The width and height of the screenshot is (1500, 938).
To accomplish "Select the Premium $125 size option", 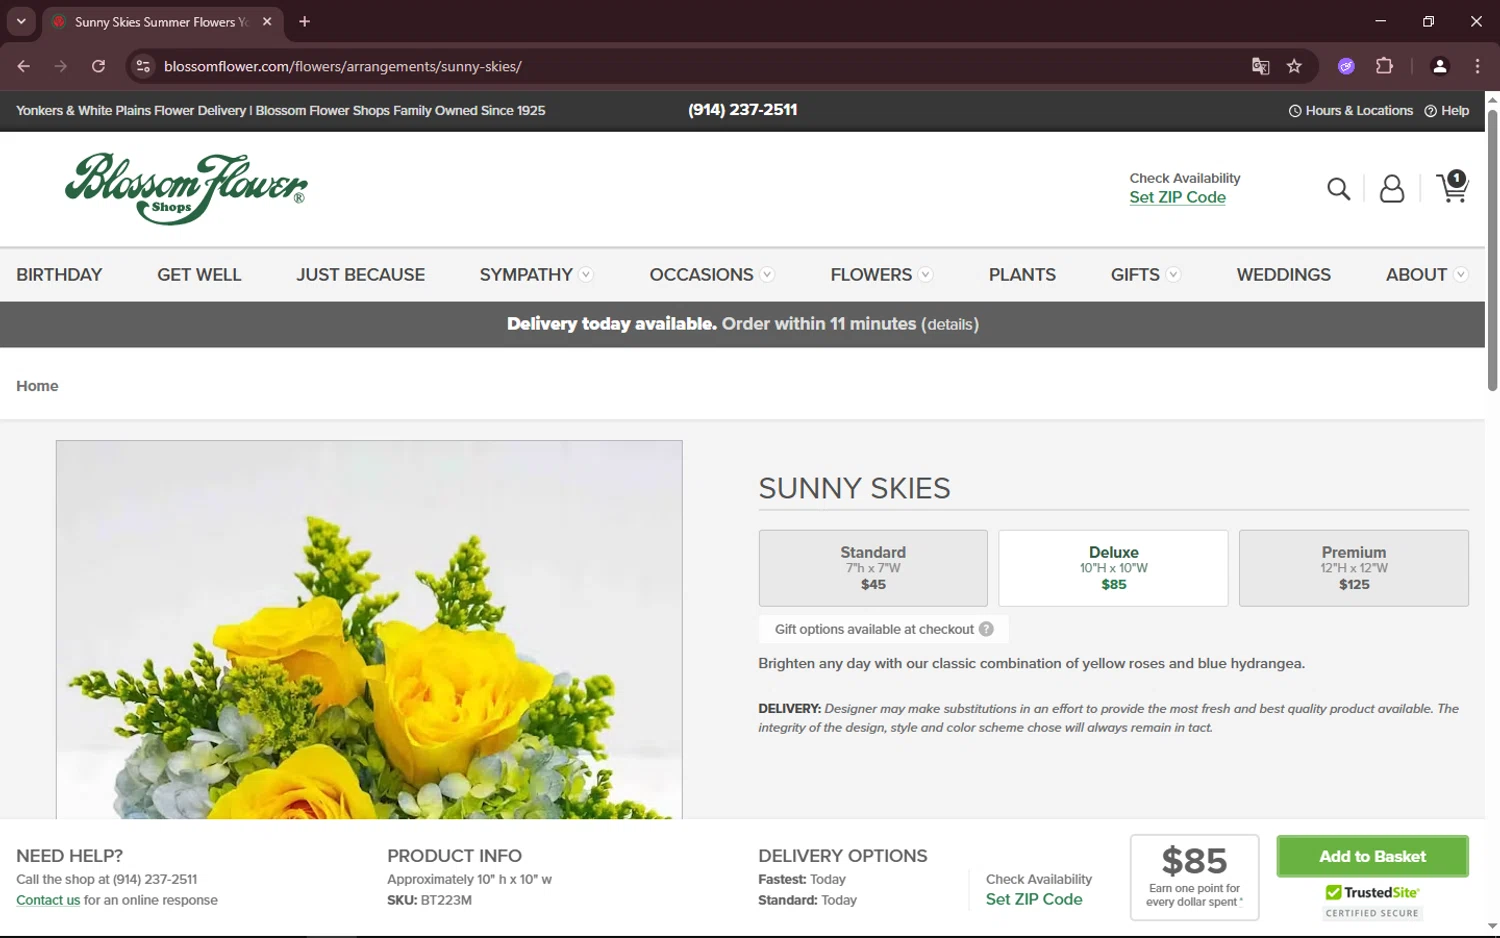I will pyautogui.click(x=1354, y=568).
